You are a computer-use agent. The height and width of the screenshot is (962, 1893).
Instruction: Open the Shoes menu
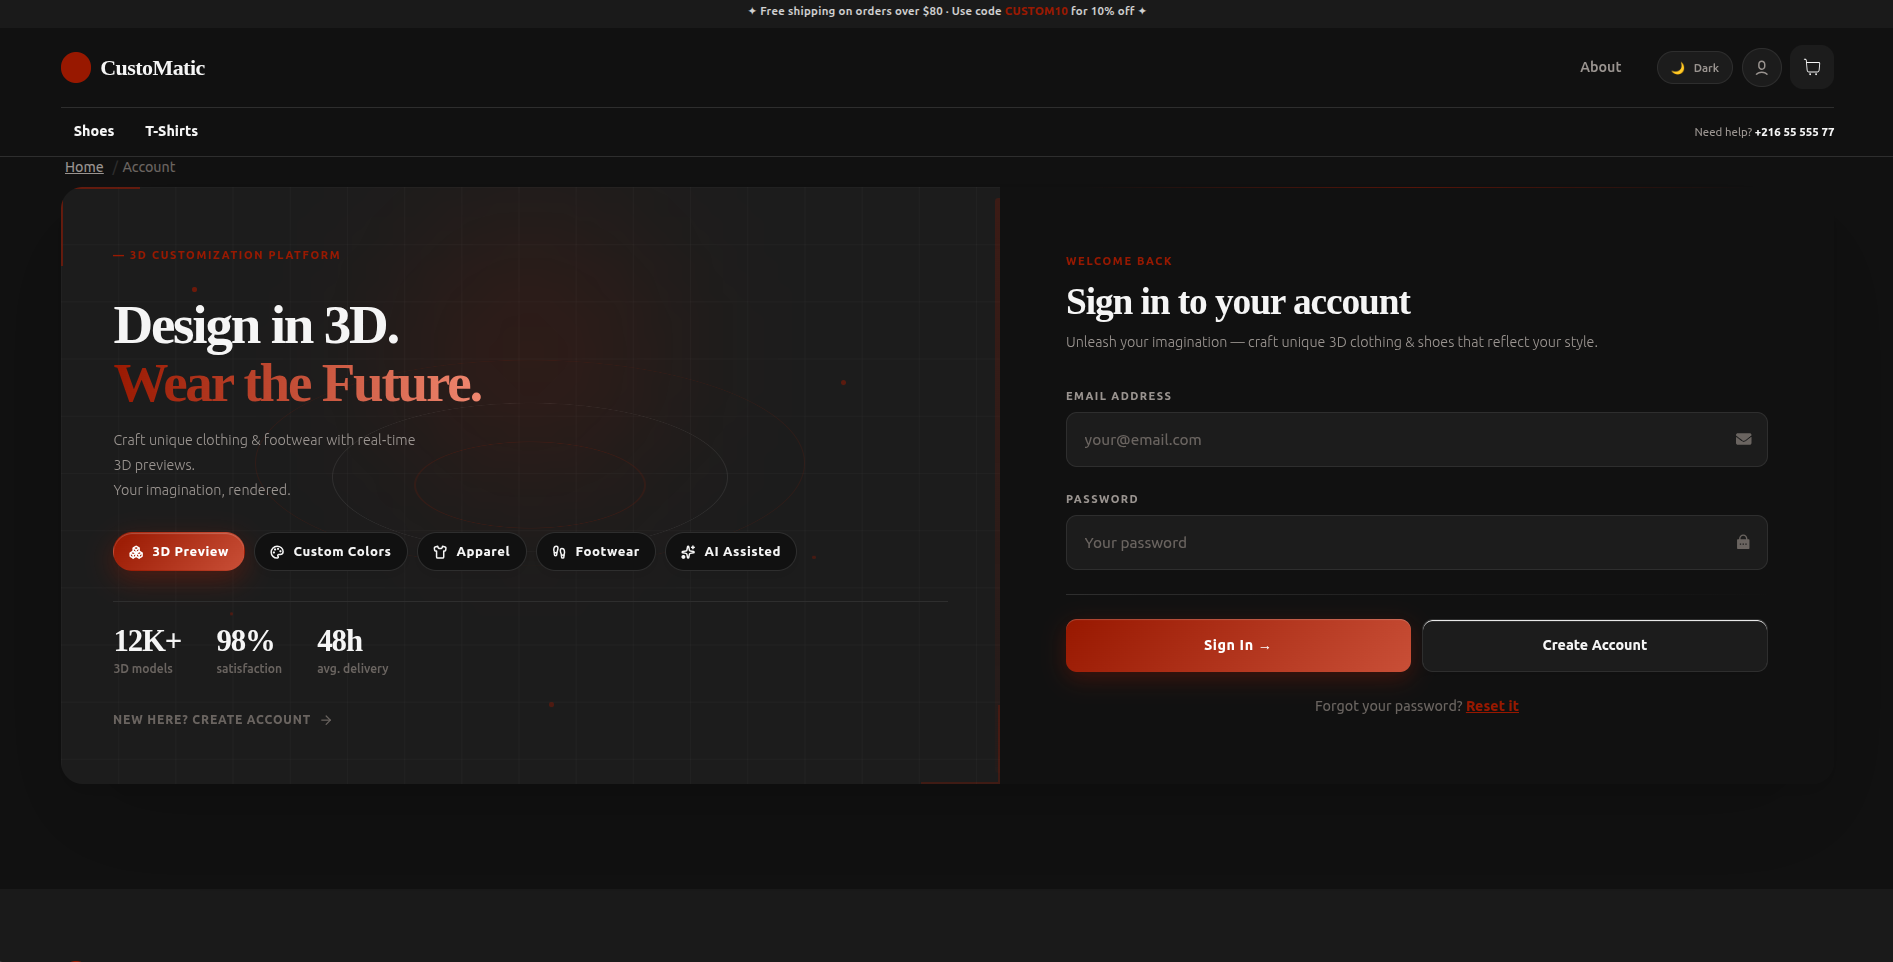pos(94,131)
